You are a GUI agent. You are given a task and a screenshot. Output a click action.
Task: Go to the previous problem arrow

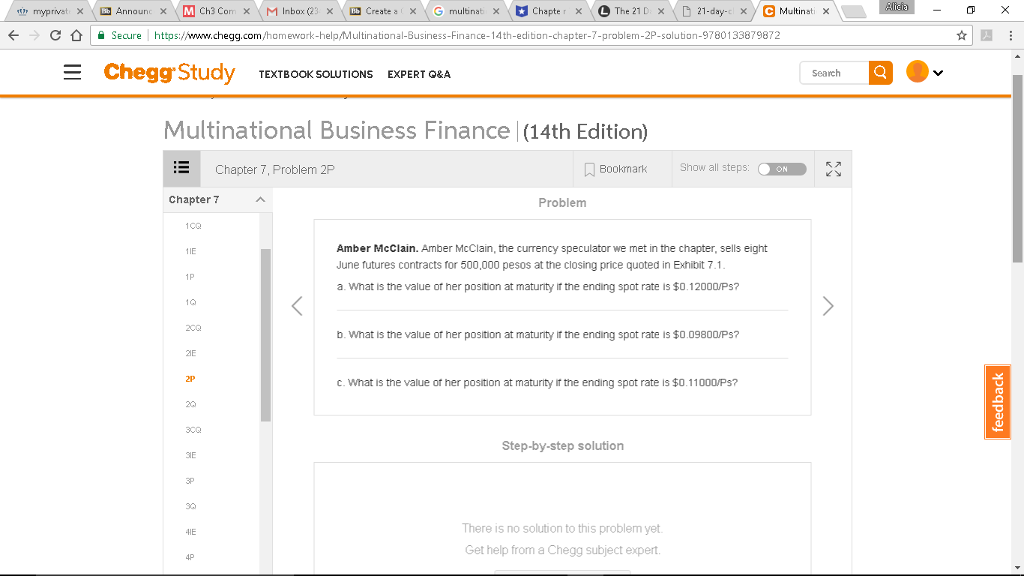(x=296, y=305)
